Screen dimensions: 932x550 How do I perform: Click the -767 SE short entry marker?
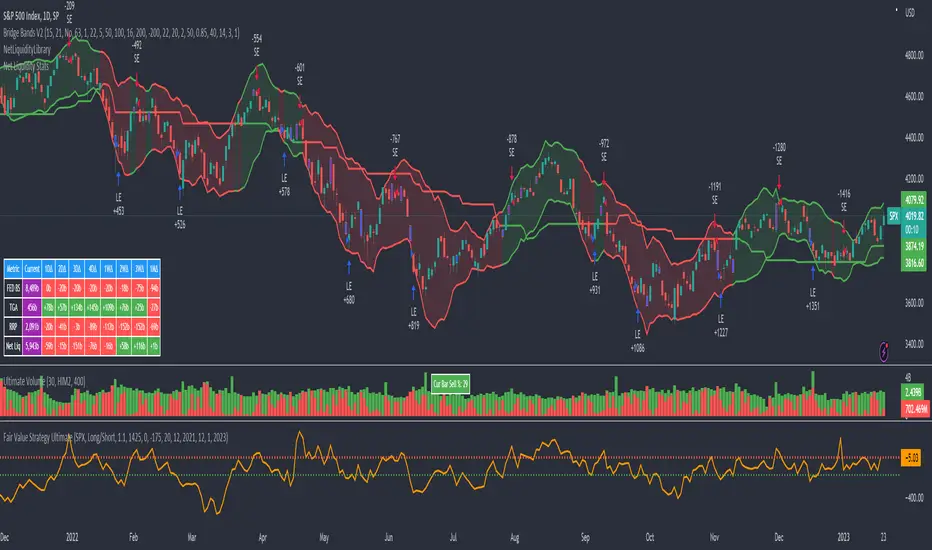tap(395, 145)
